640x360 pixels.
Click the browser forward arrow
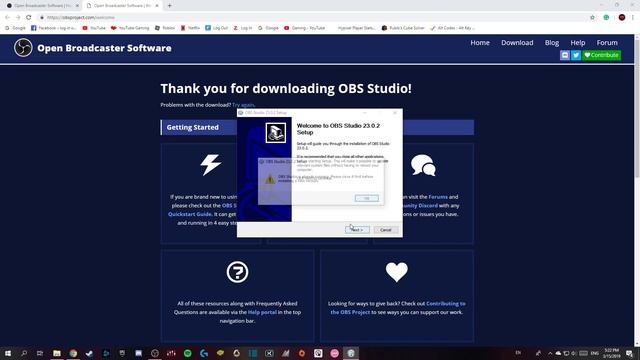[x=18, y=18]
